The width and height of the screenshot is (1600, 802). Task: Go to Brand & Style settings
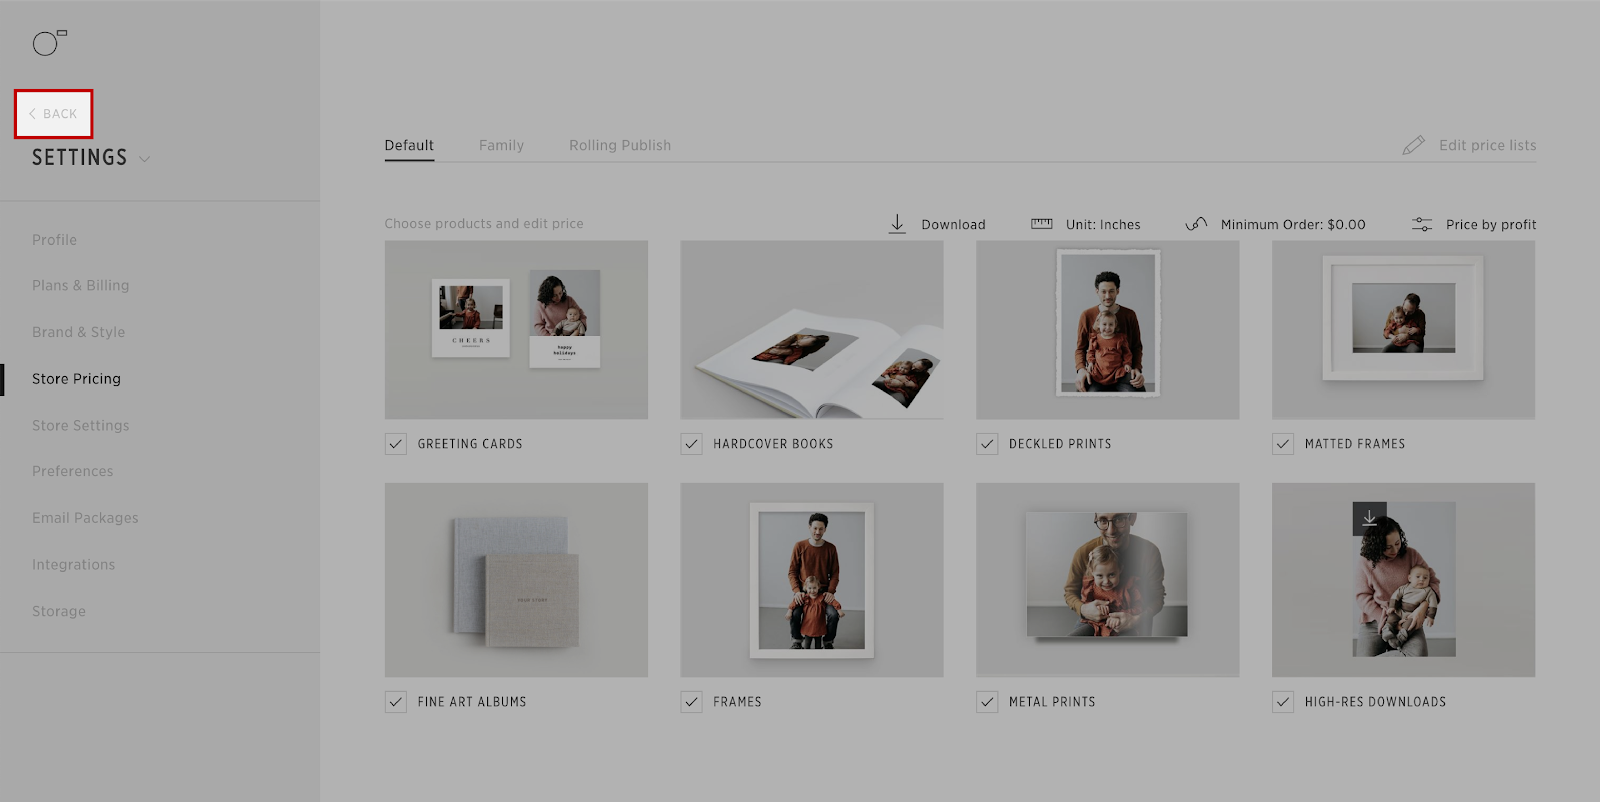tap(78, 332)
